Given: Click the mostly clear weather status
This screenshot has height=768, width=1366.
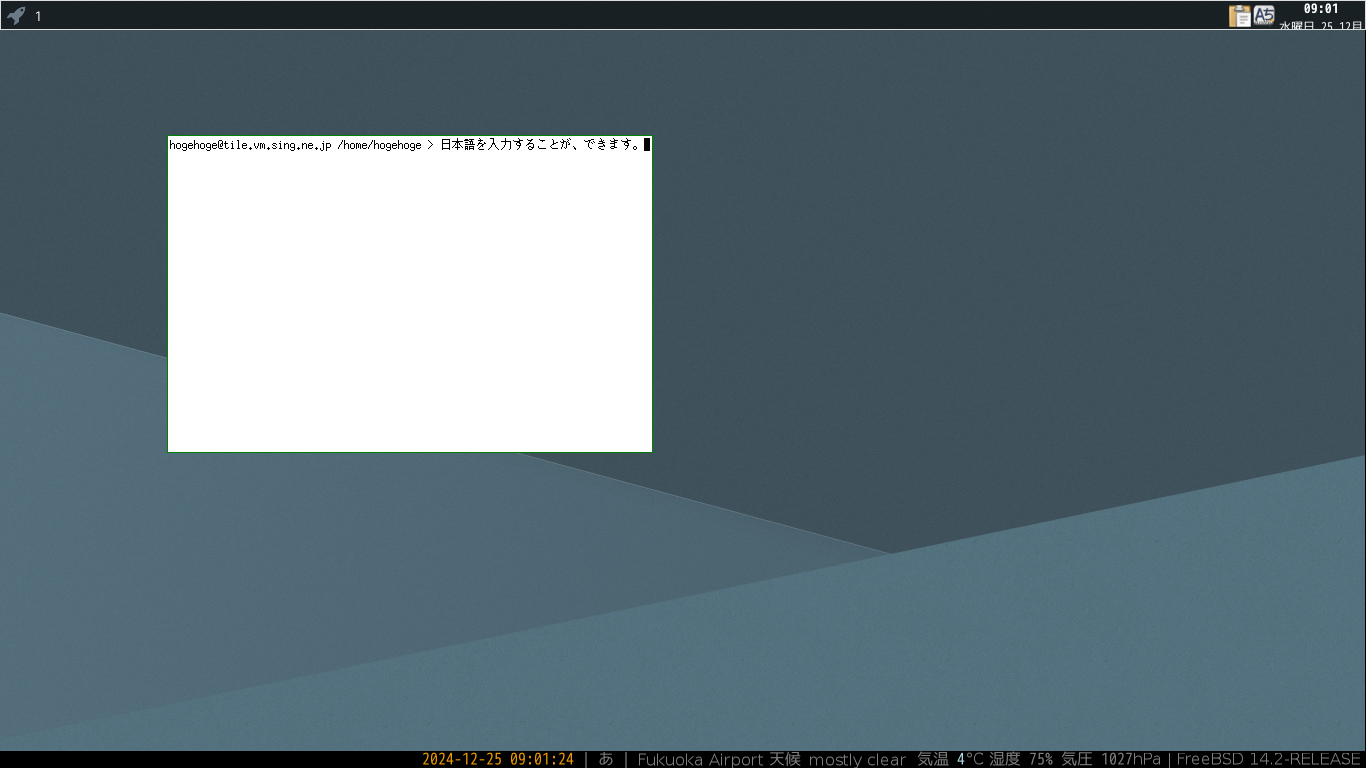Looking at the screenshot, I should (857, 760).
